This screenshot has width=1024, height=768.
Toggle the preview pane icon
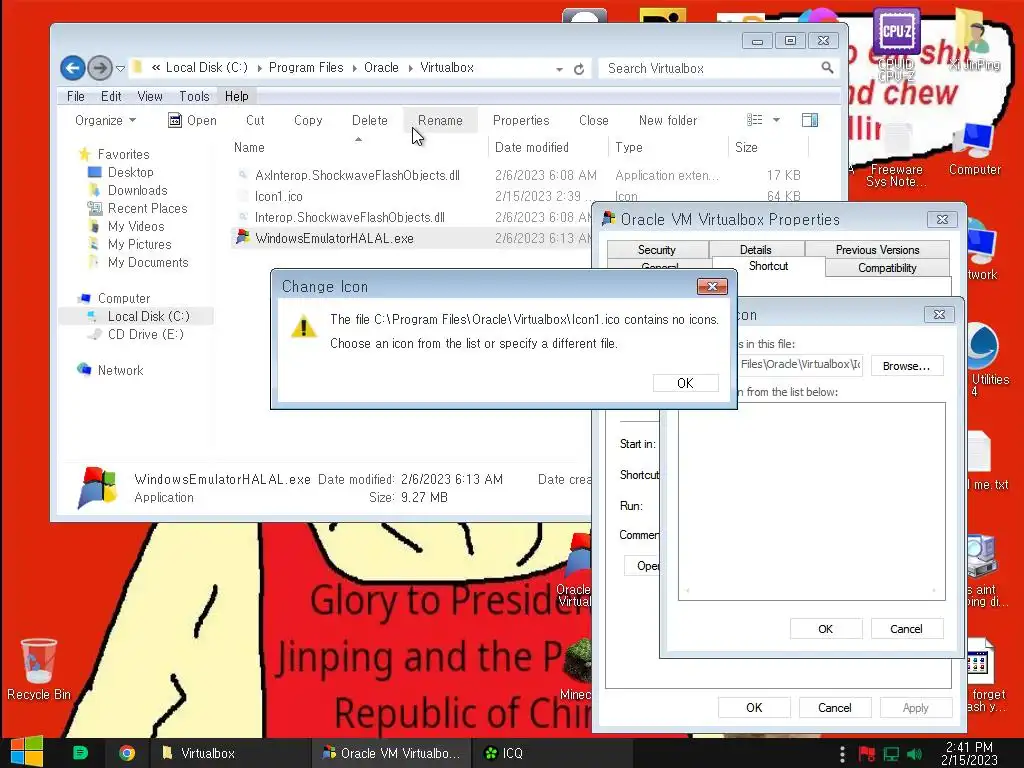click(810, 120)
